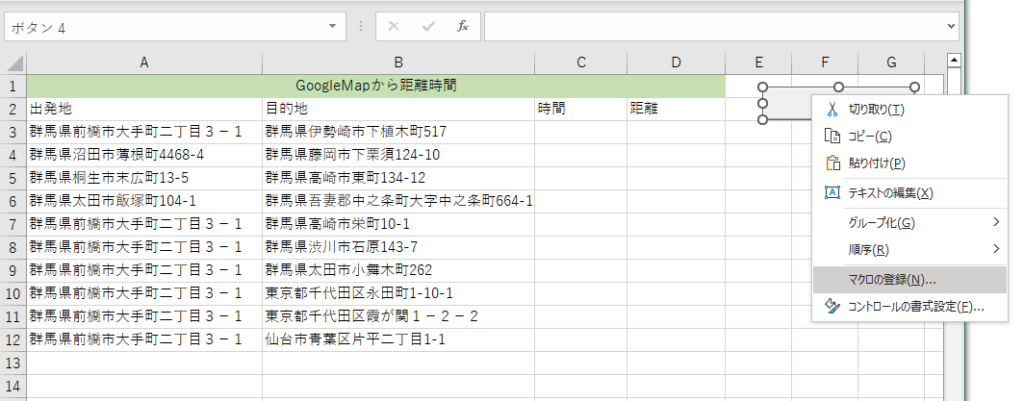Viewport: 1024px width, 401px height.
Task: Expand the グループ化(G) submenu arrow
Action: (996, 222)
